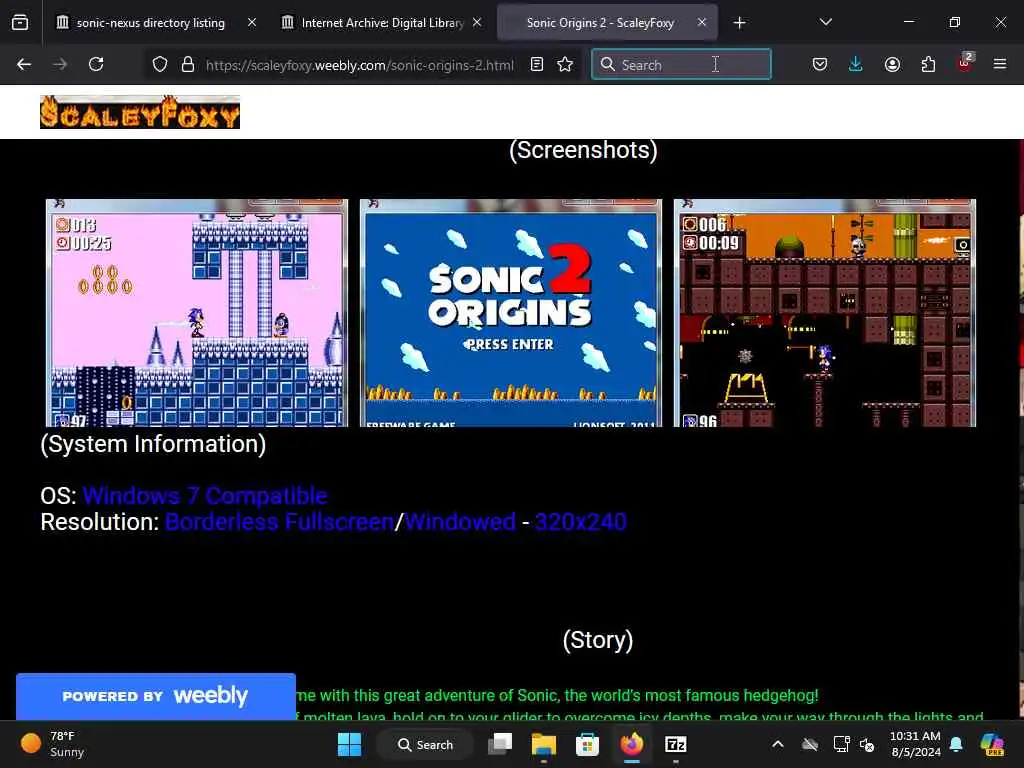Close the sonic-nexus directory listing tab
Screen dimensions: 1024x768
pos(252,23)
